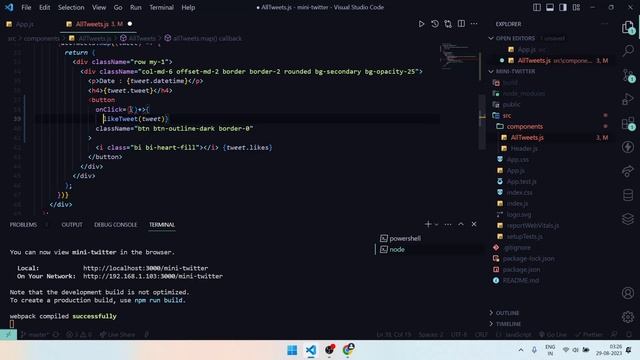
Task: Open the Accounts icon
Action: coord(628,293)
